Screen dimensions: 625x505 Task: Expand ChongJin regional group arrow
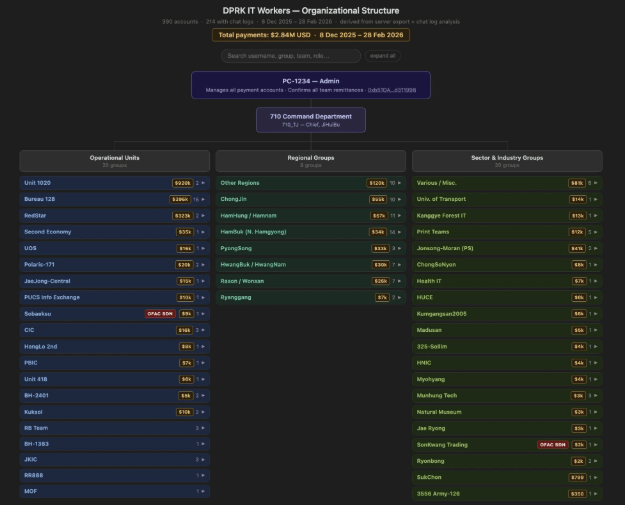pyautogui.click(x=401, y=199)
